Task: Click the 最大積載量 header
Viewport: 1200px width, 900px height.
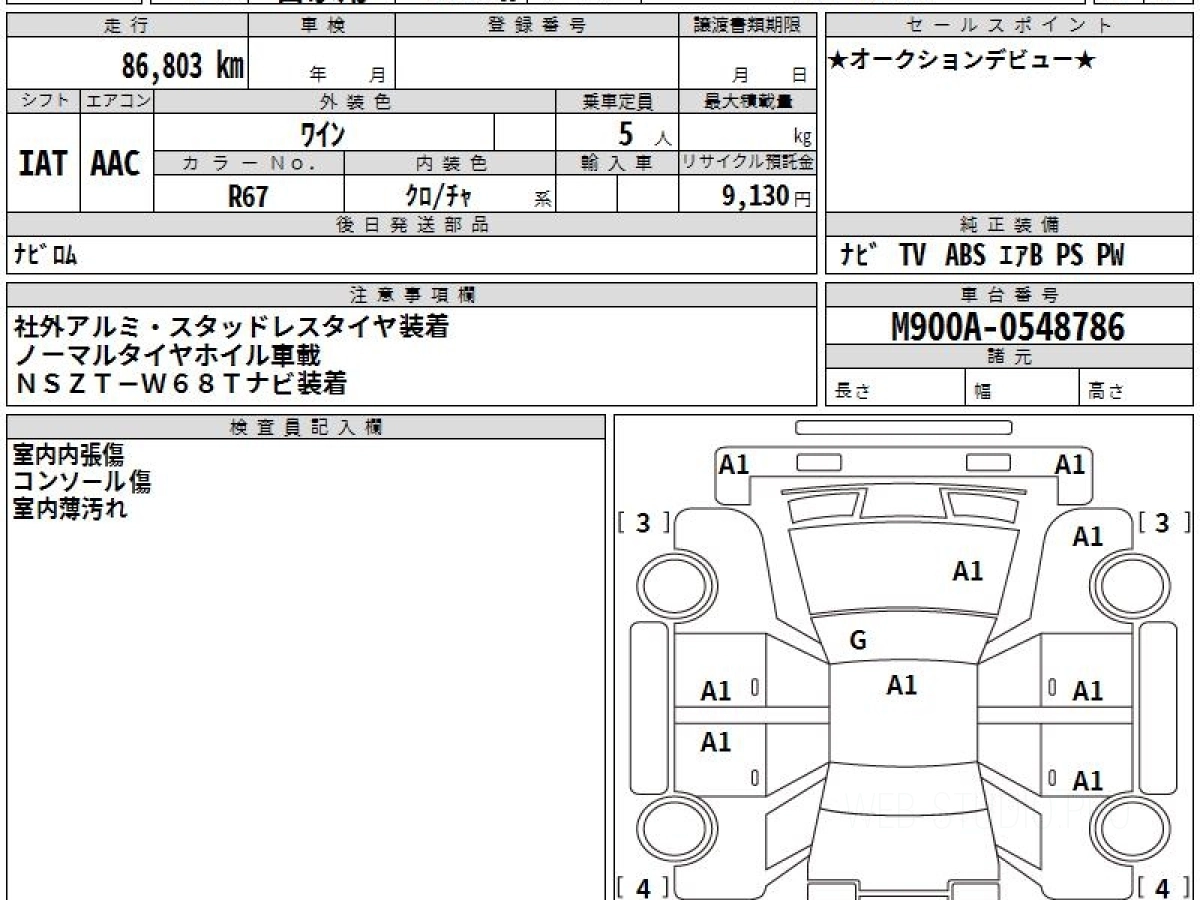Action: (x=747, y=101)
